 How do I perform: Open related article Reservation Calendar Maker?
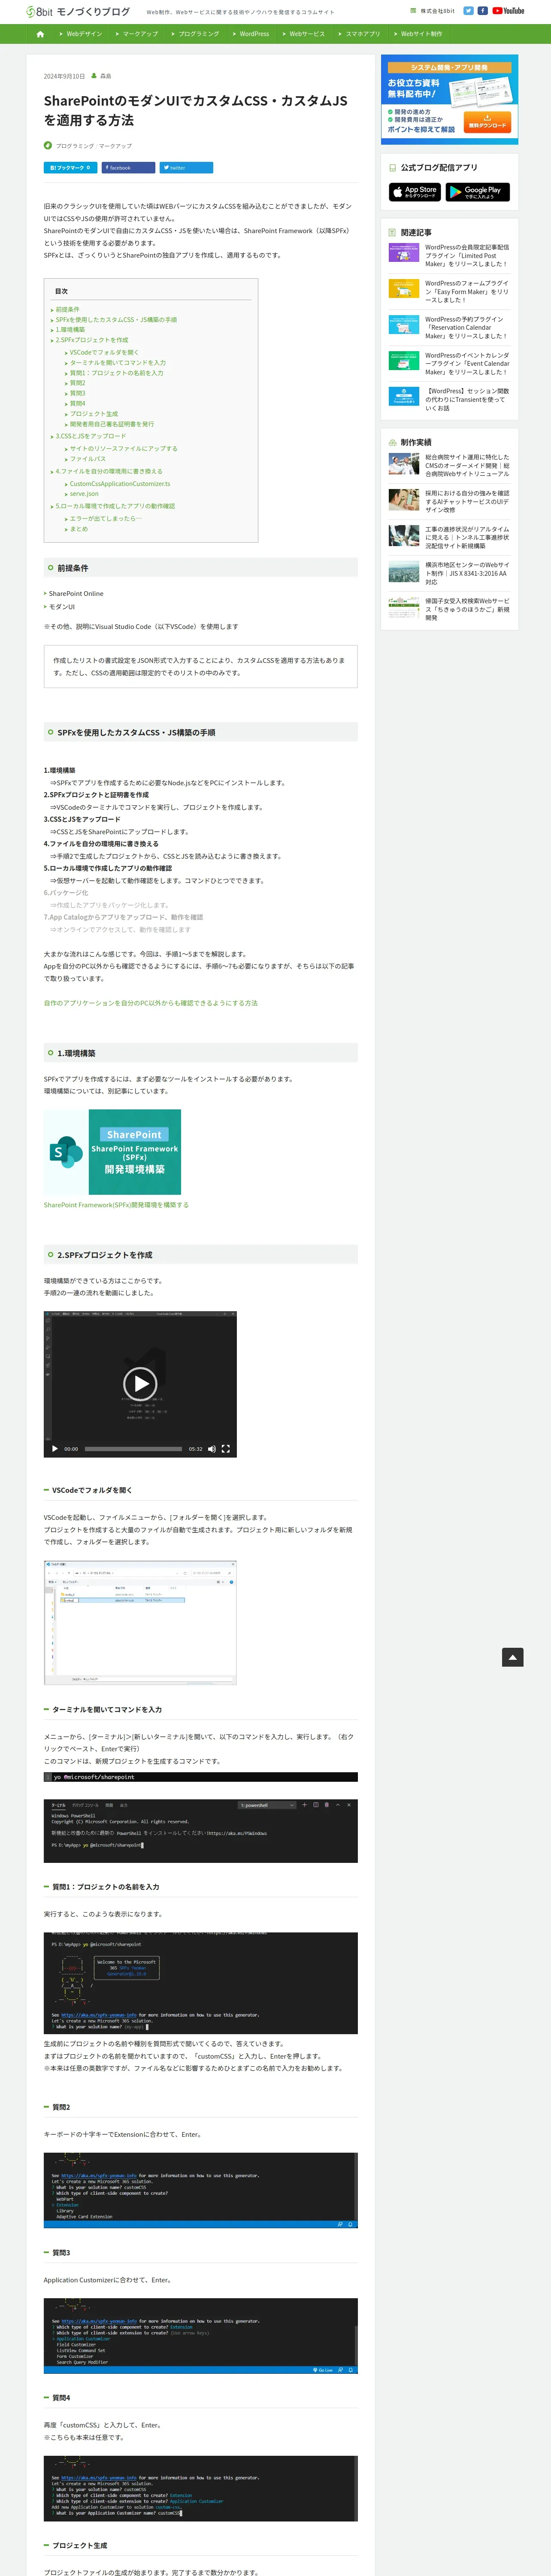467,327
